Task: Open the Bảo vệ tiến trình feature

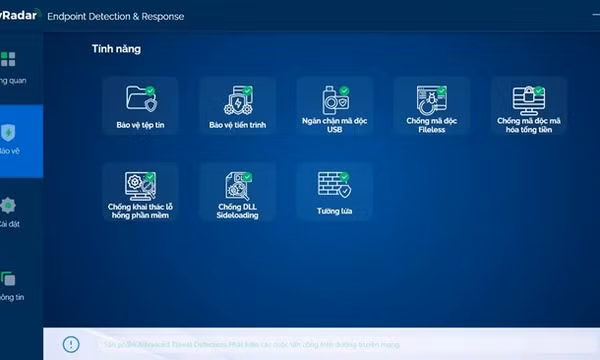Action: tap(237, 106)
